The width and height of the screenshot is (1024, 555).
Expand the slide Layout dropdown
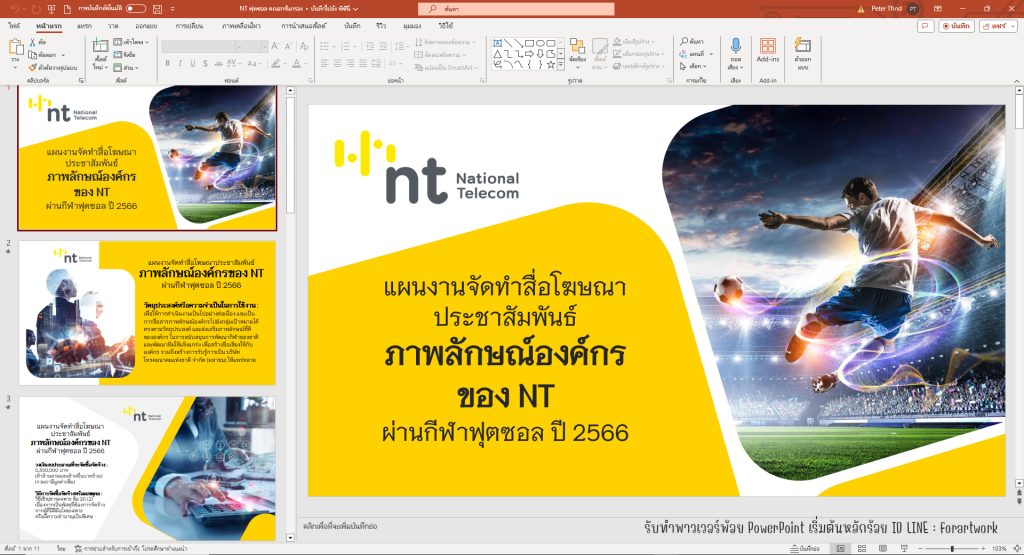(x=147, y=42)
